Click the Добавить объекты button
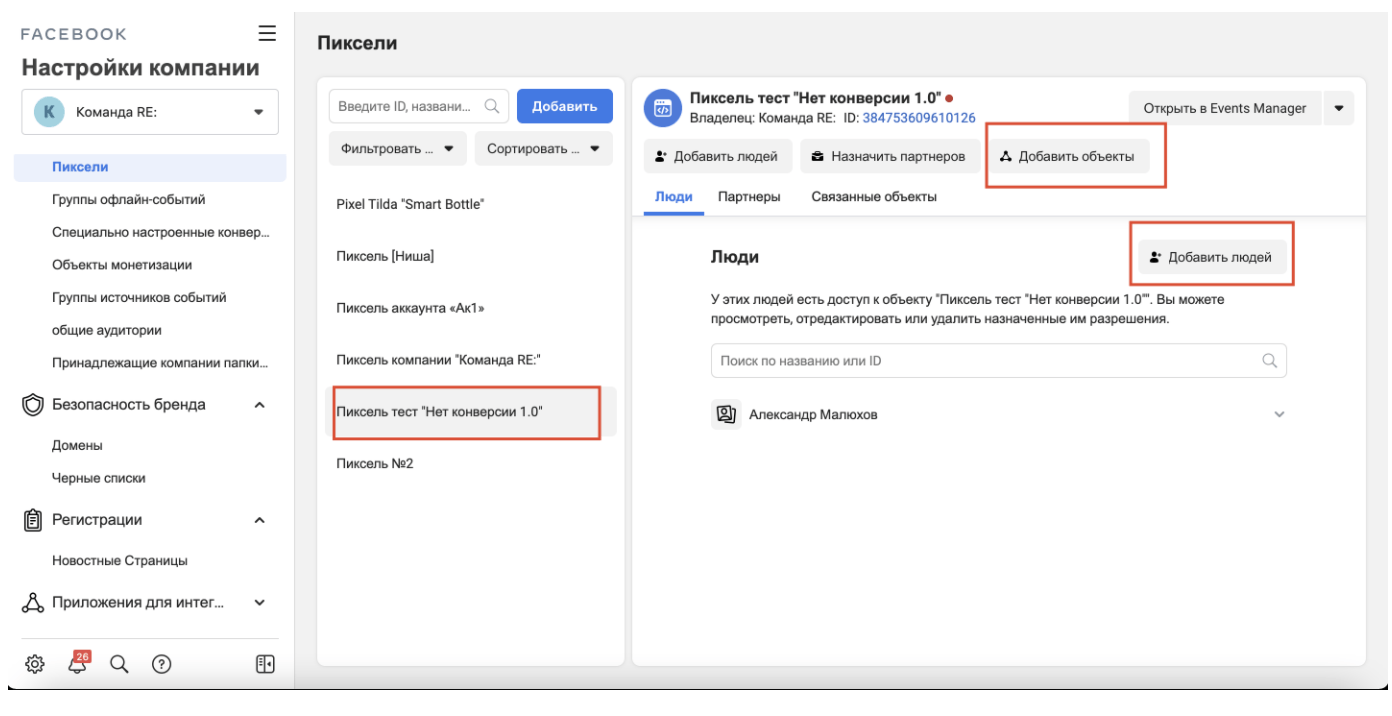The image size is (1392, 716). [1067, 156]
